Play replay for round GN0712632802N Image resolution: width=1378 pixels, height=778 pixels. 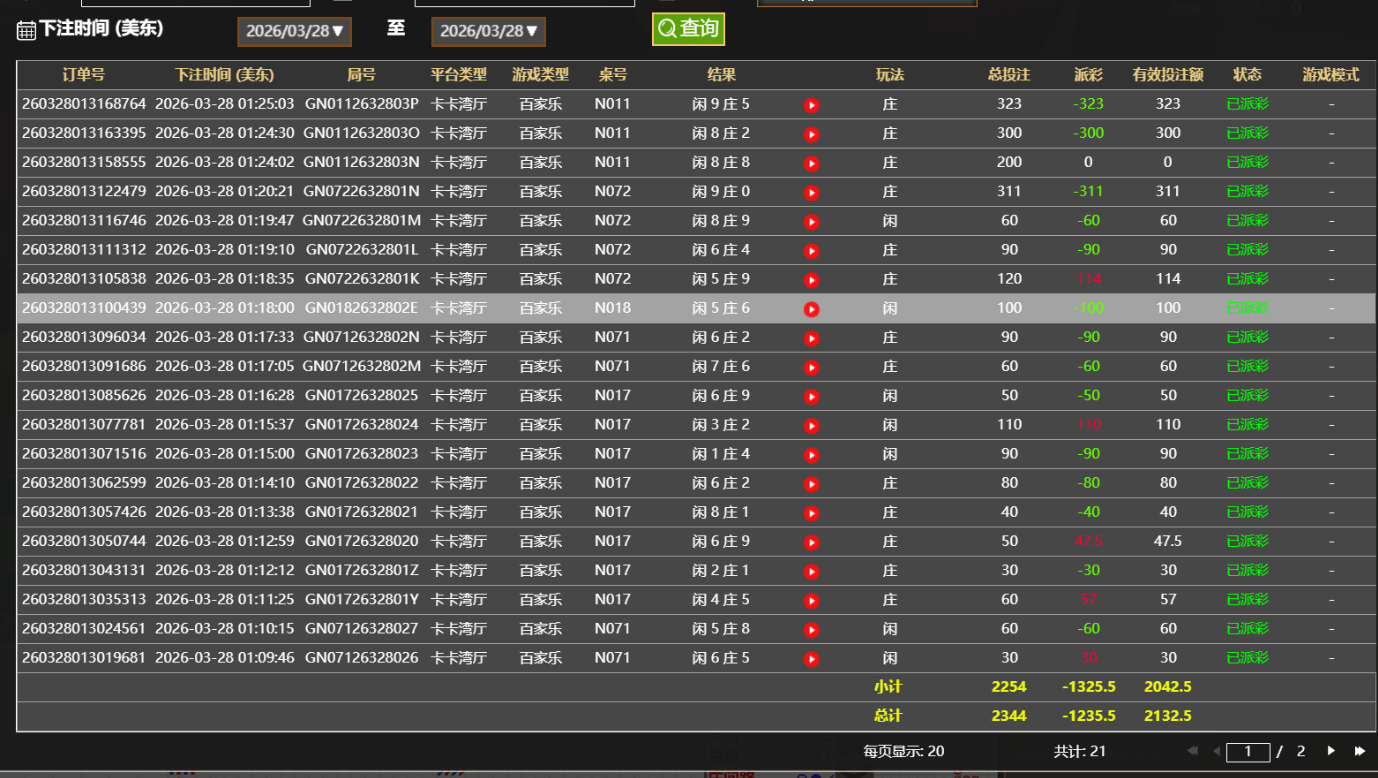point(811,338)
